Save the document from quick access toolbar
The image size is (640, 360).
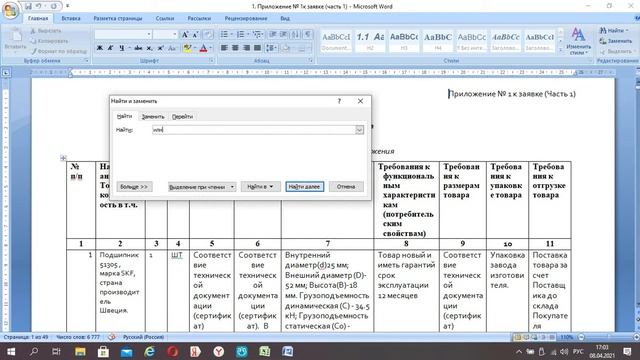point(28,6)
